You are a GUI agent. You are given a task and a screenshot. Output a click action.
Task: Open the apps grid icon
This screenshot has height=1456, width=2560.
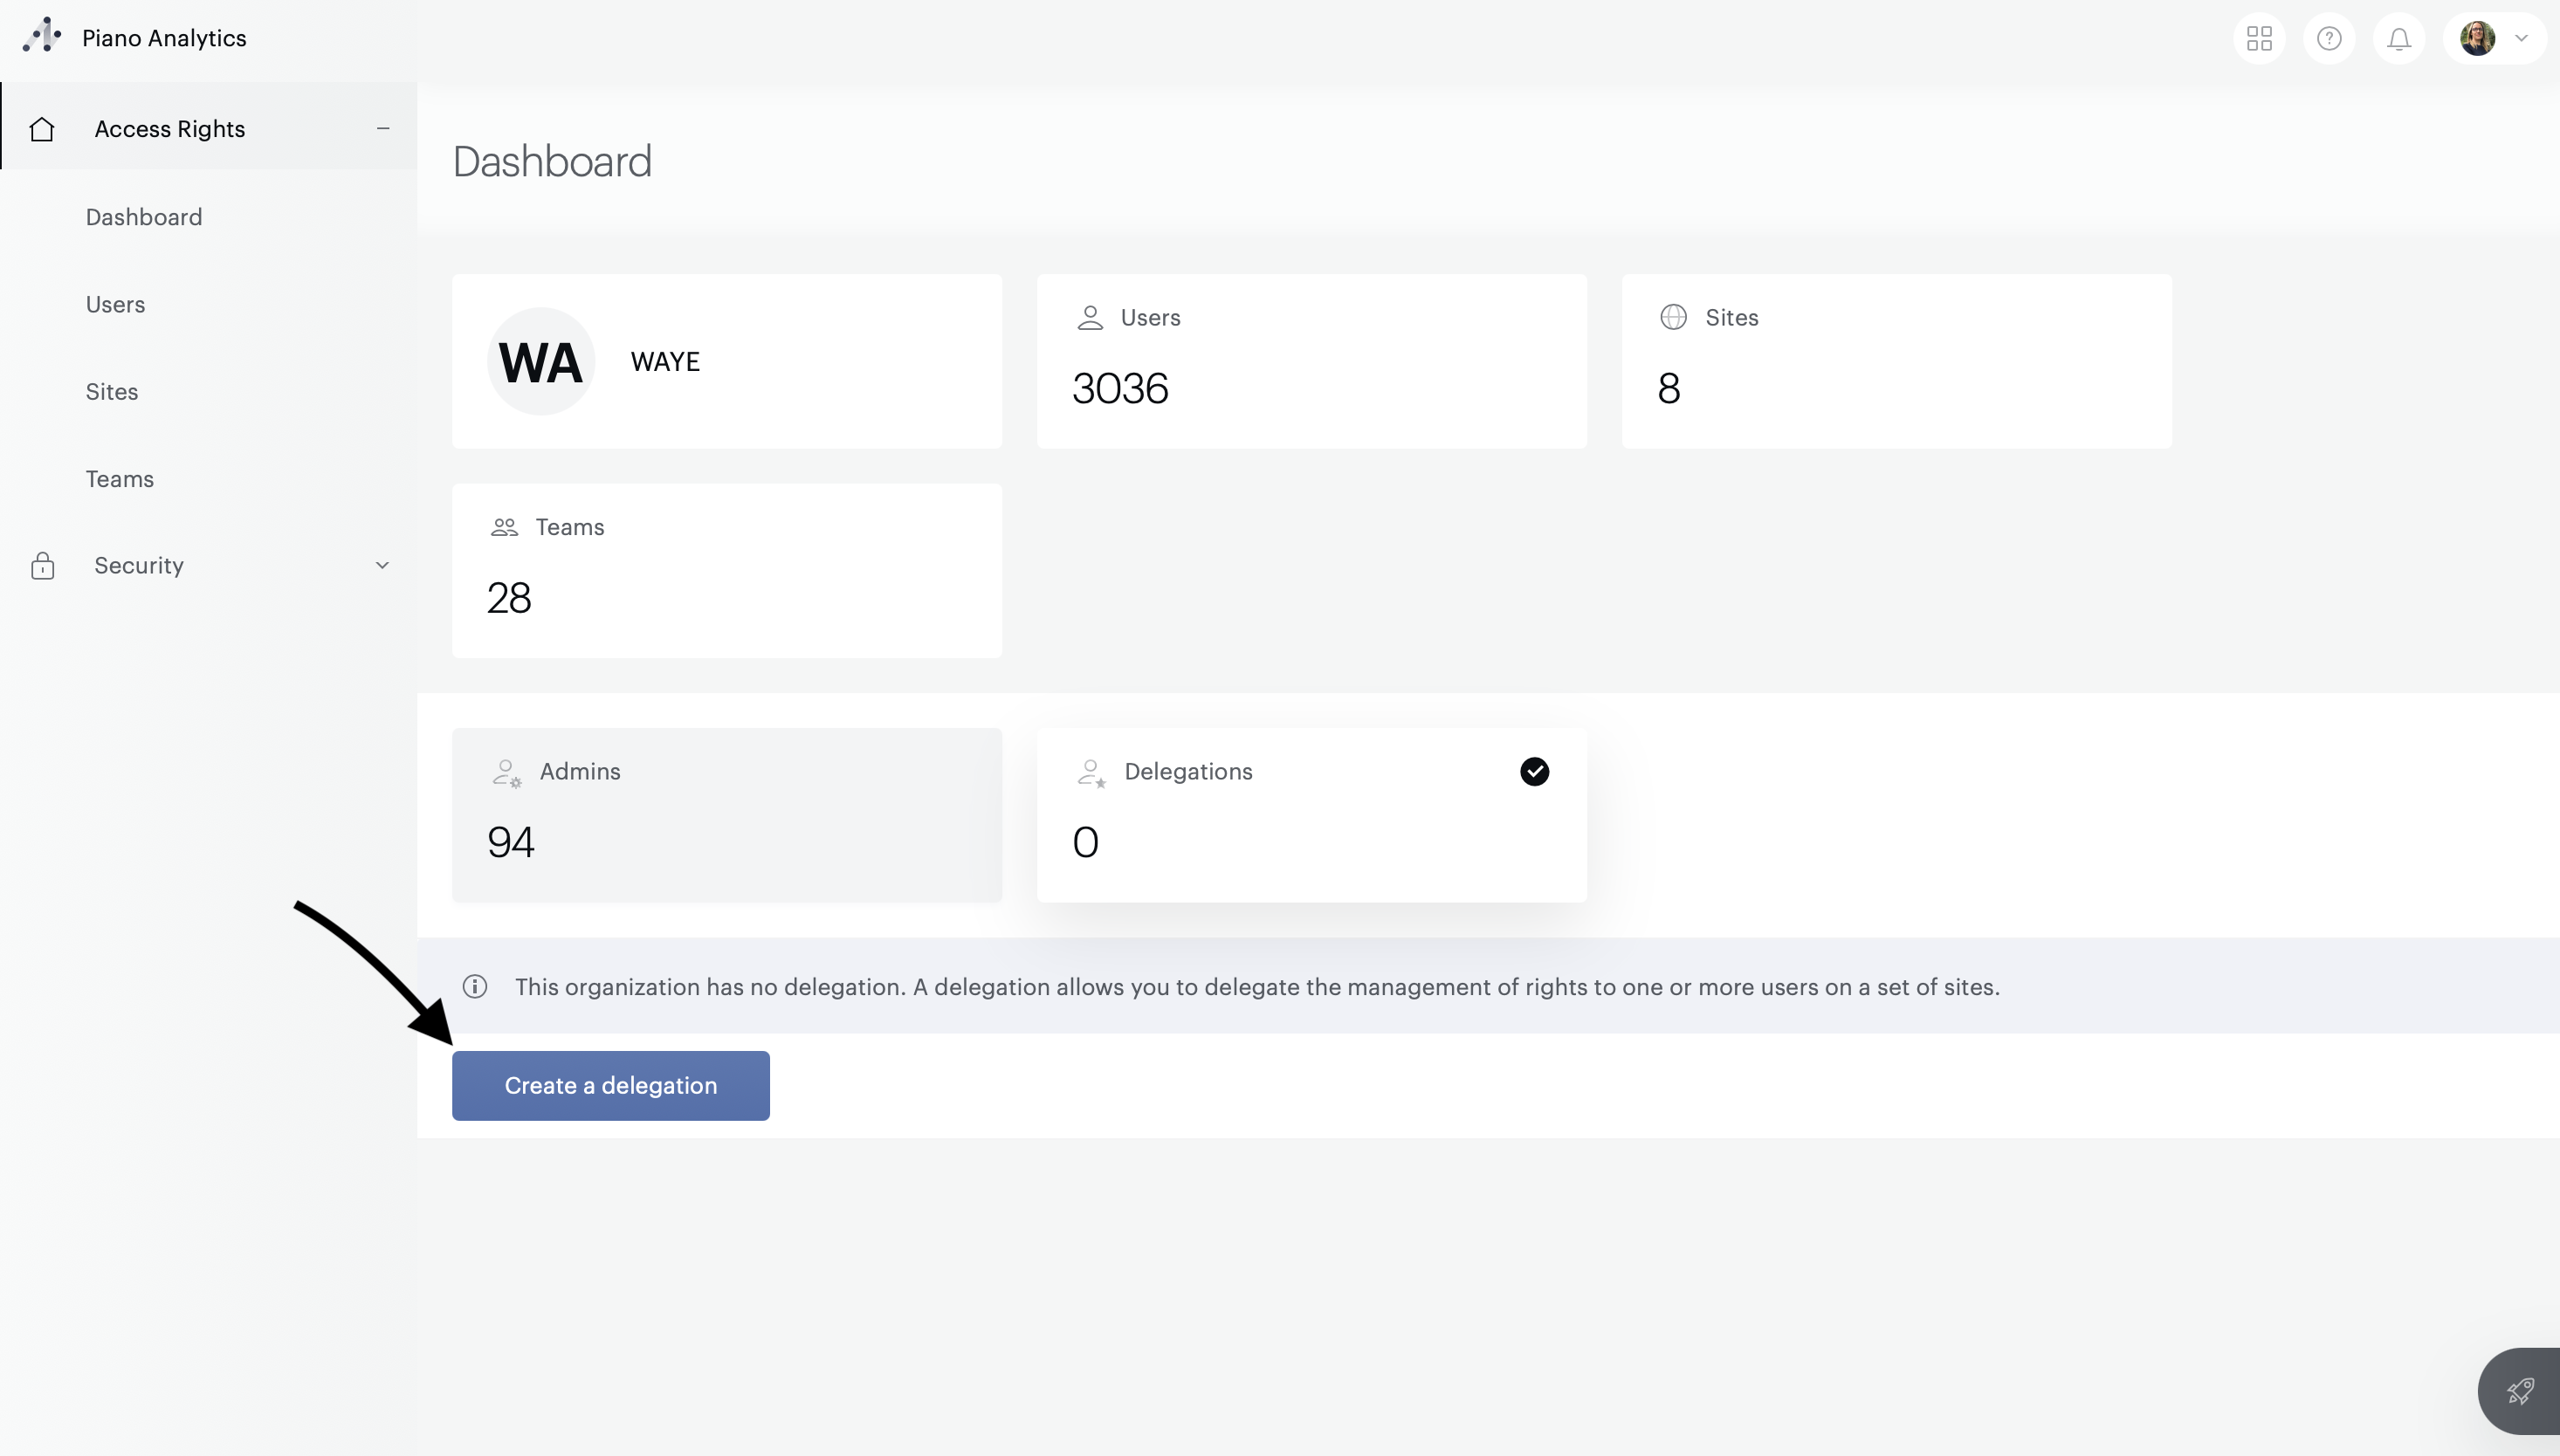pyautogui.click(x=2259, y=39)
